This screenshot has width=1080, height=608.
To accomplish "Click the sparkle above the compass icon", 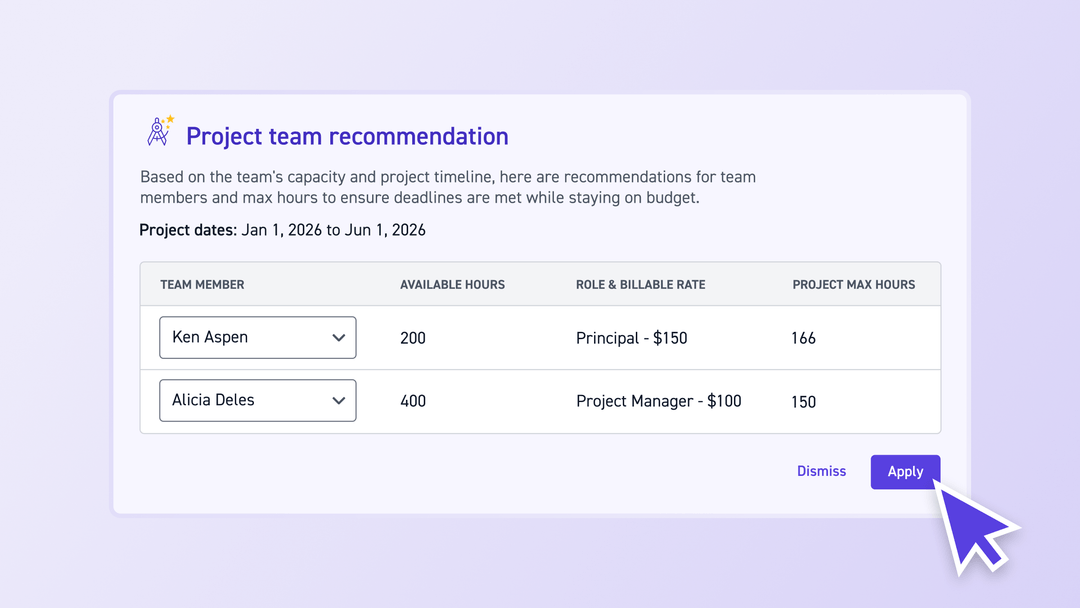I will click(168, 118).
